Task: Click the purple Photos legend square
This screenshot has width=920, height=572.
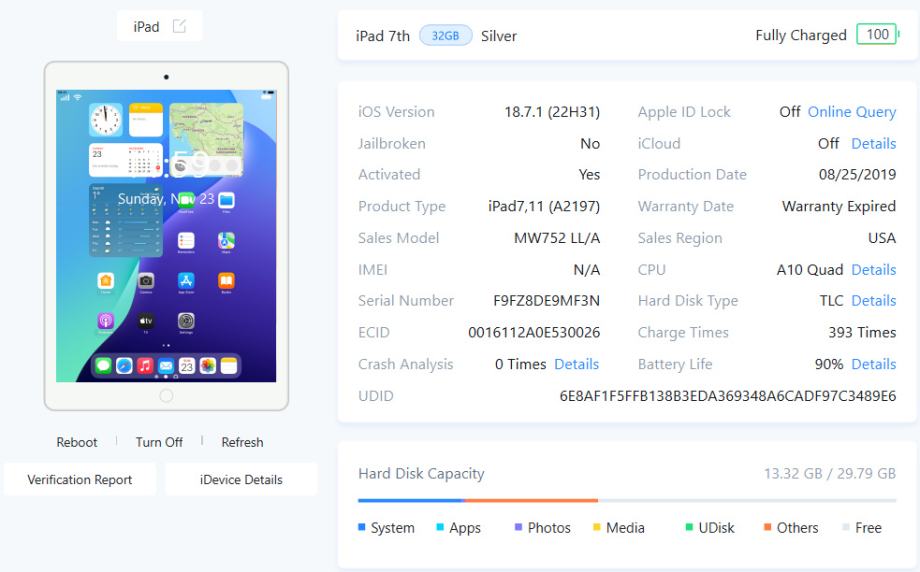Action: tap(518, 527)
